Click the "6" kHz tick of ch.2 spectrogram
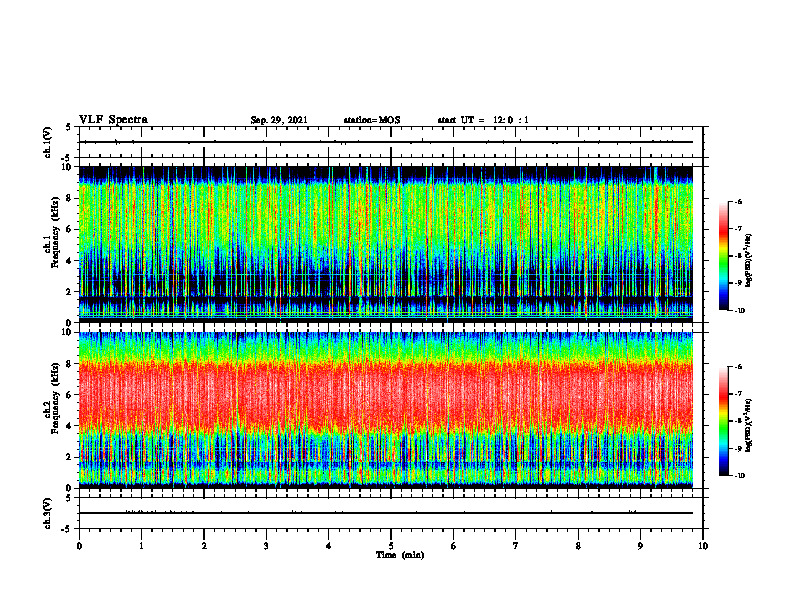 (70, 395)
